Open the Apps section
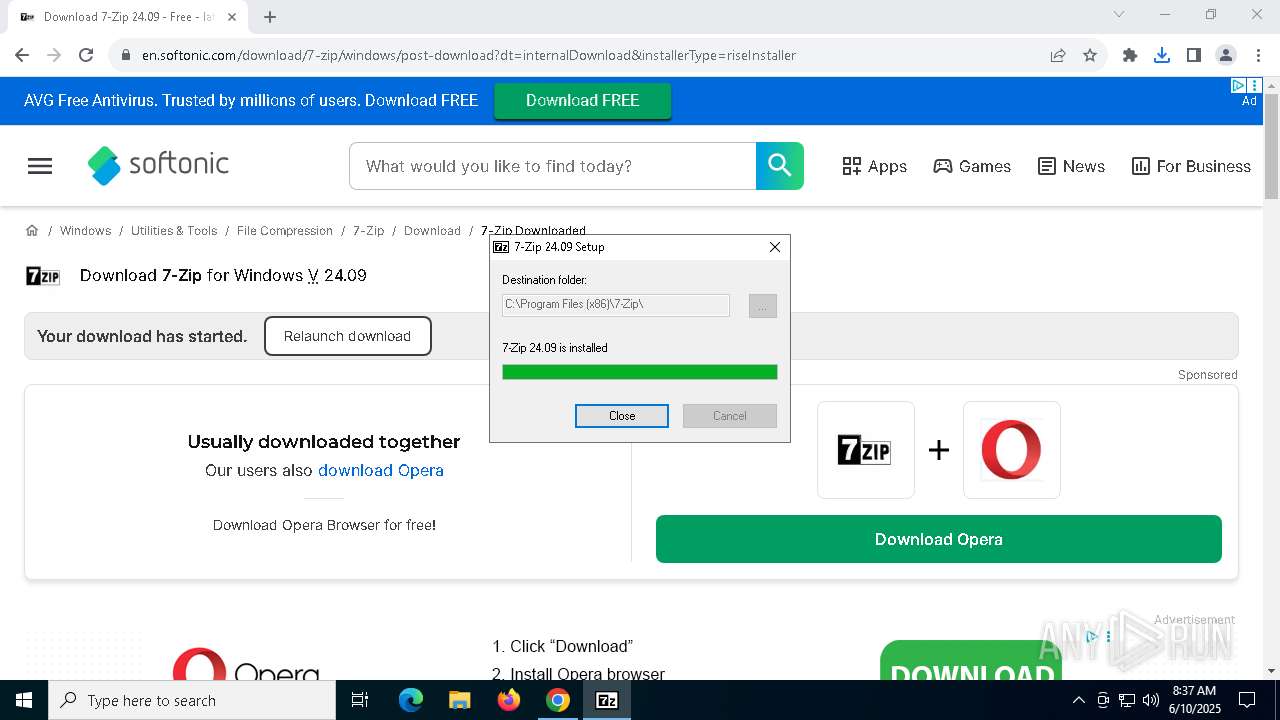Image resolution: width=1280 pixels, height=720 pixels. 874,166
